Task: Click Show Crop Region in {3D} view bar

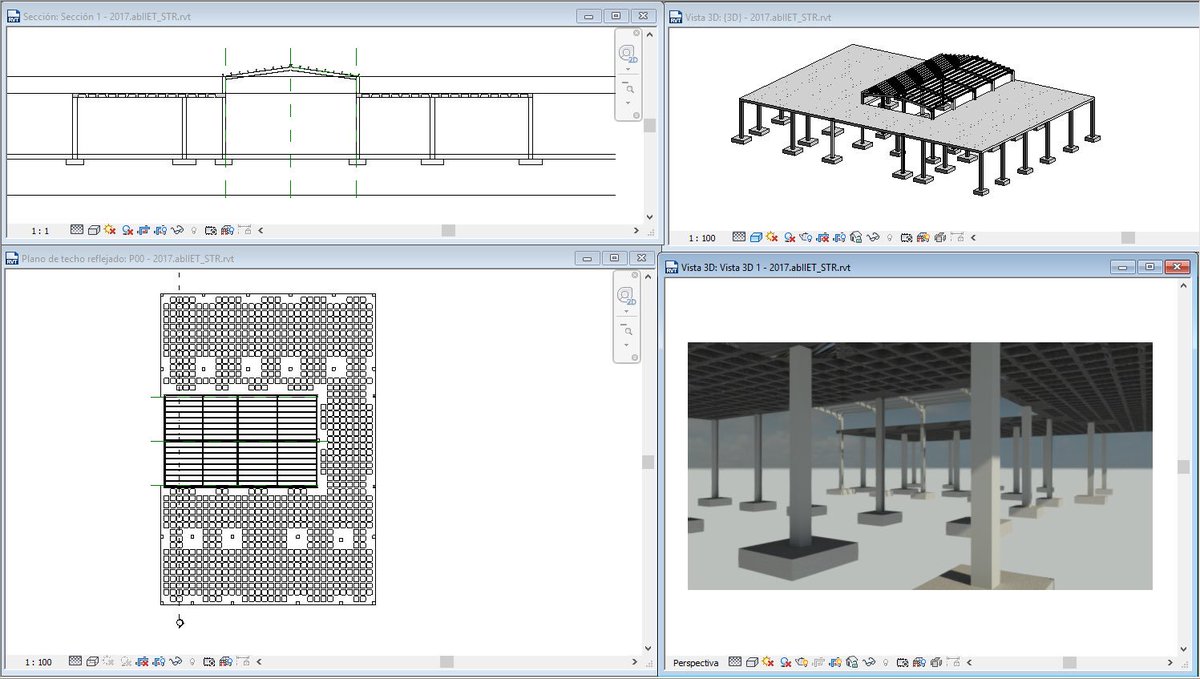Action: point(840,238)
